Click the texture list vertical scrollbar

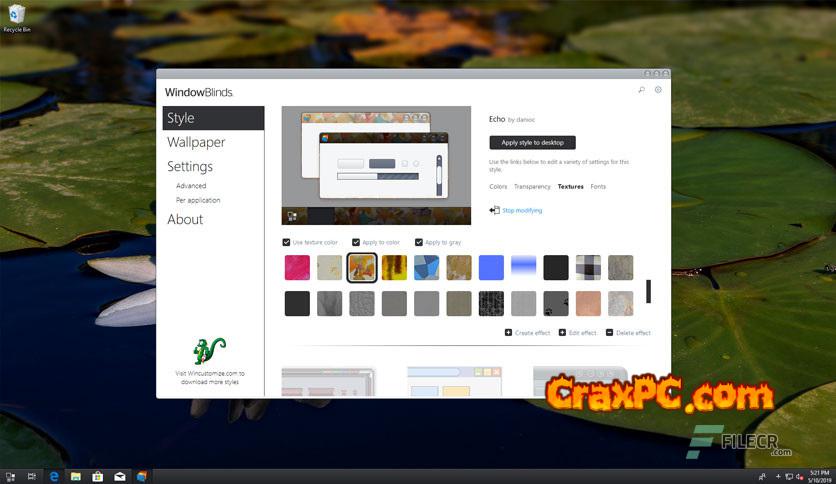(x=648, y=291)
